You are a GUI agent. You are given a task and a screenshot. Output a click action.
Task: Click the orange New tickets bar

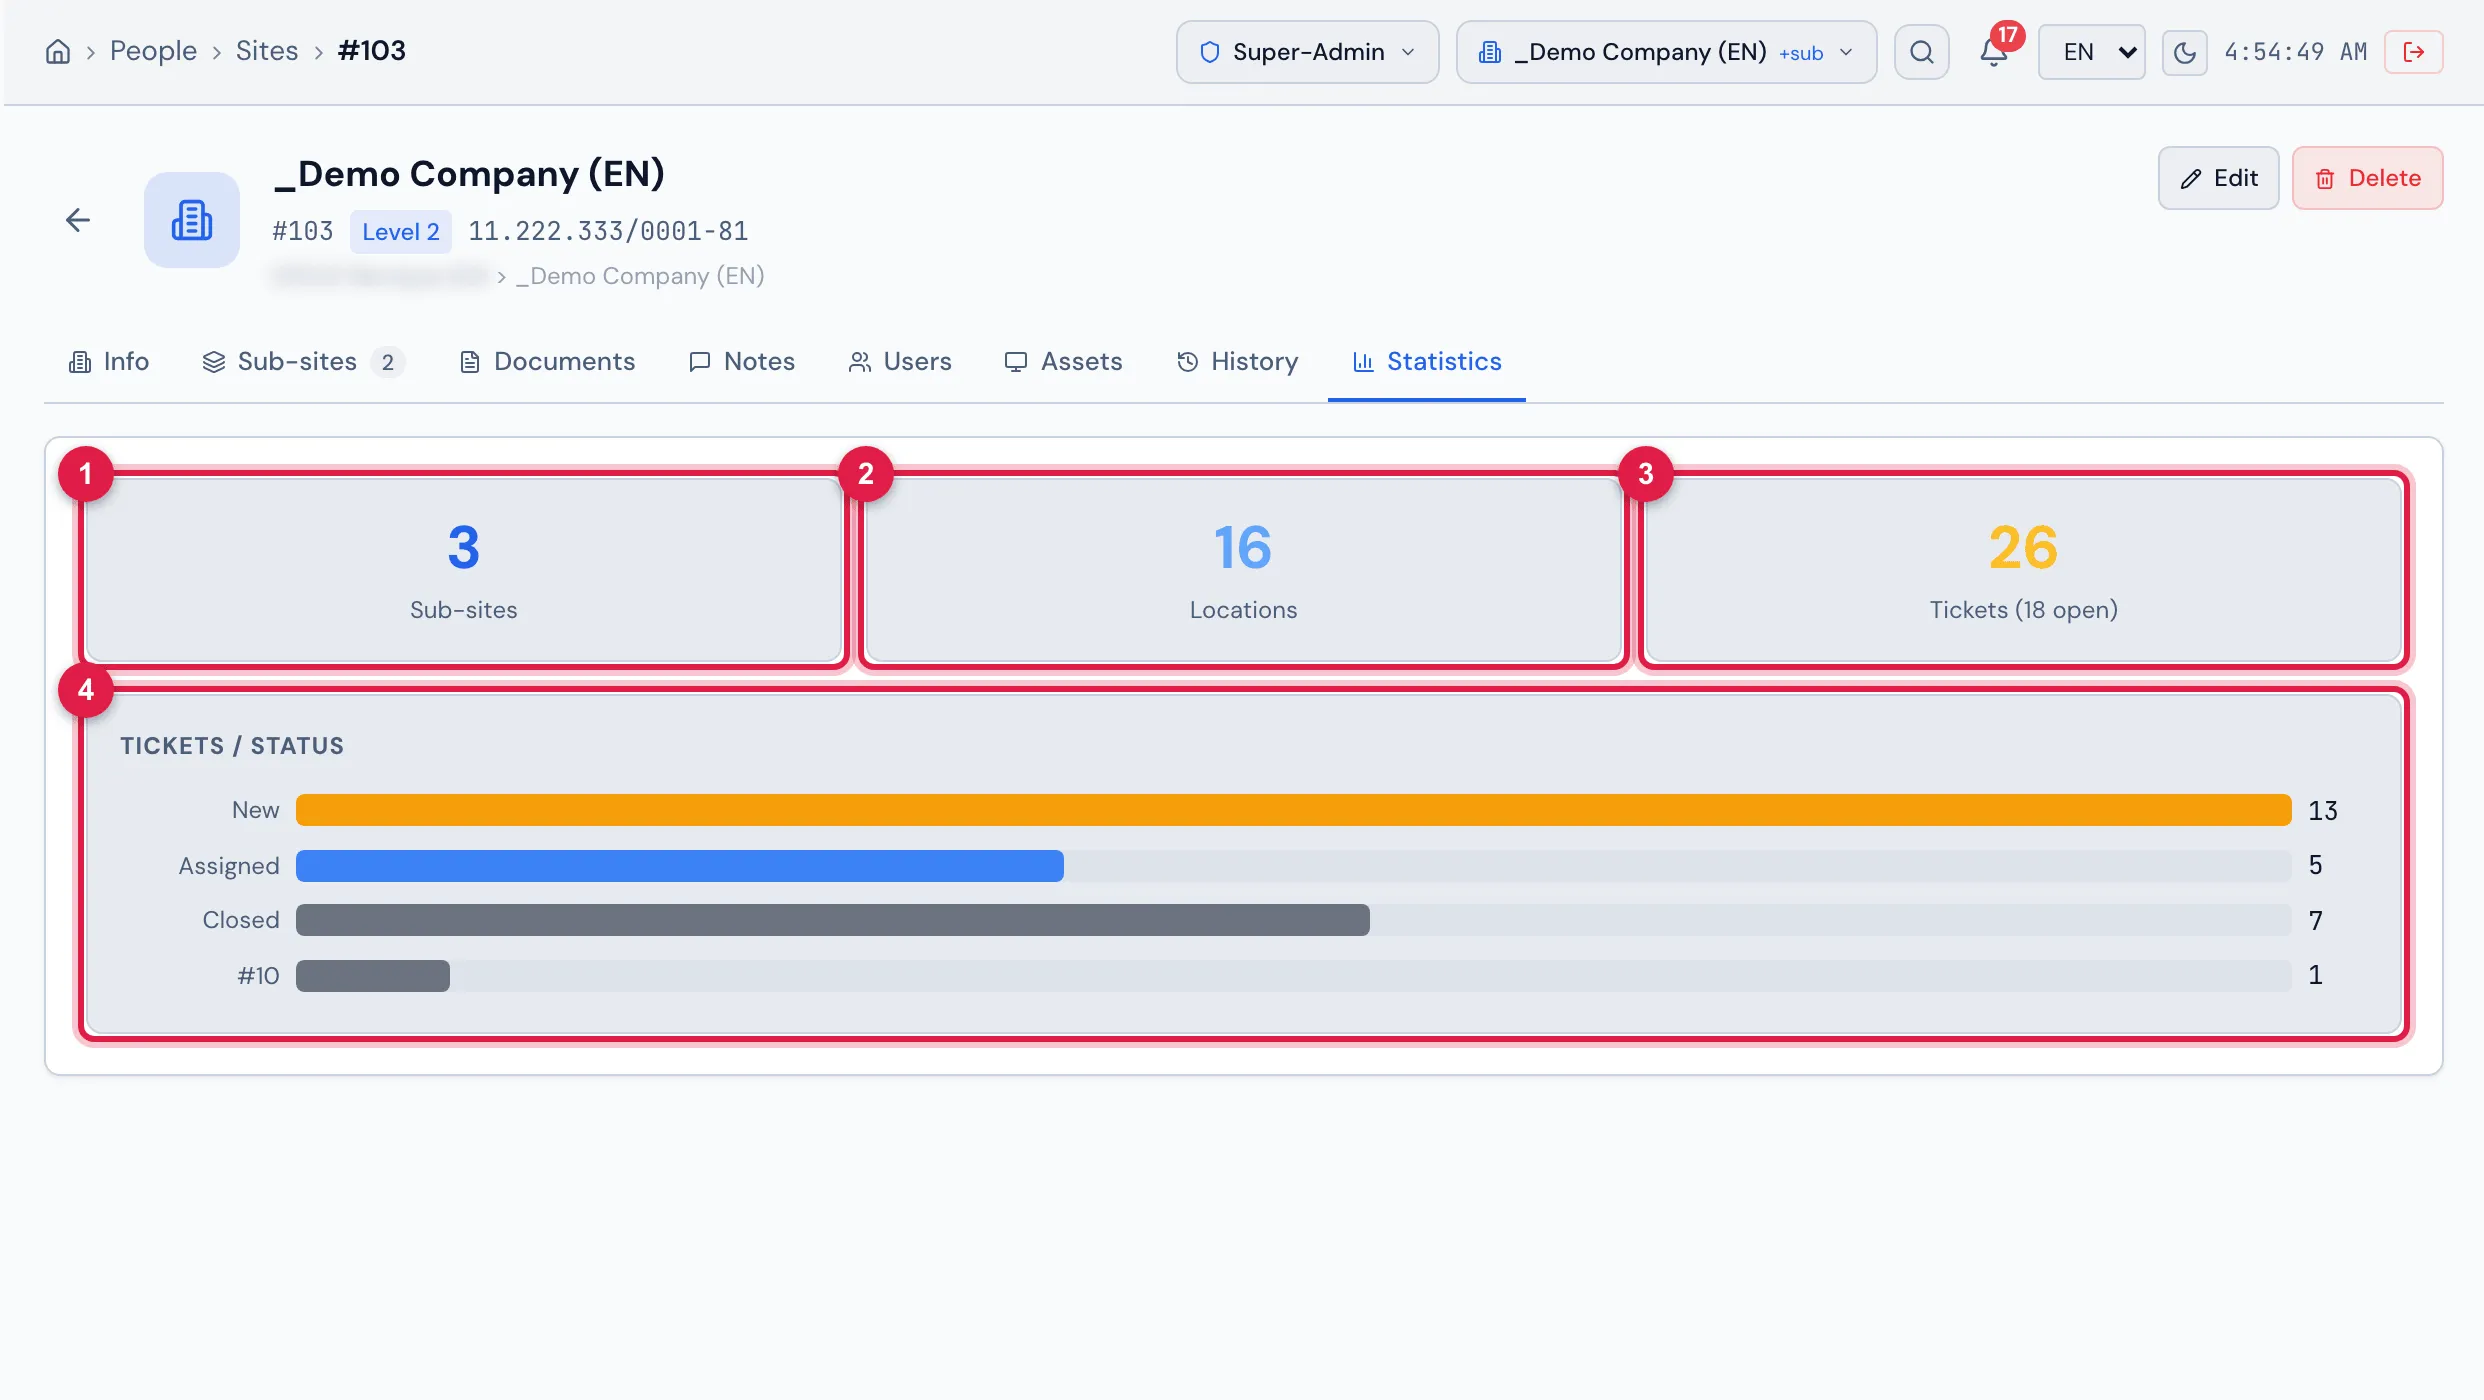pyautogui.click(x=1293, y=810)
